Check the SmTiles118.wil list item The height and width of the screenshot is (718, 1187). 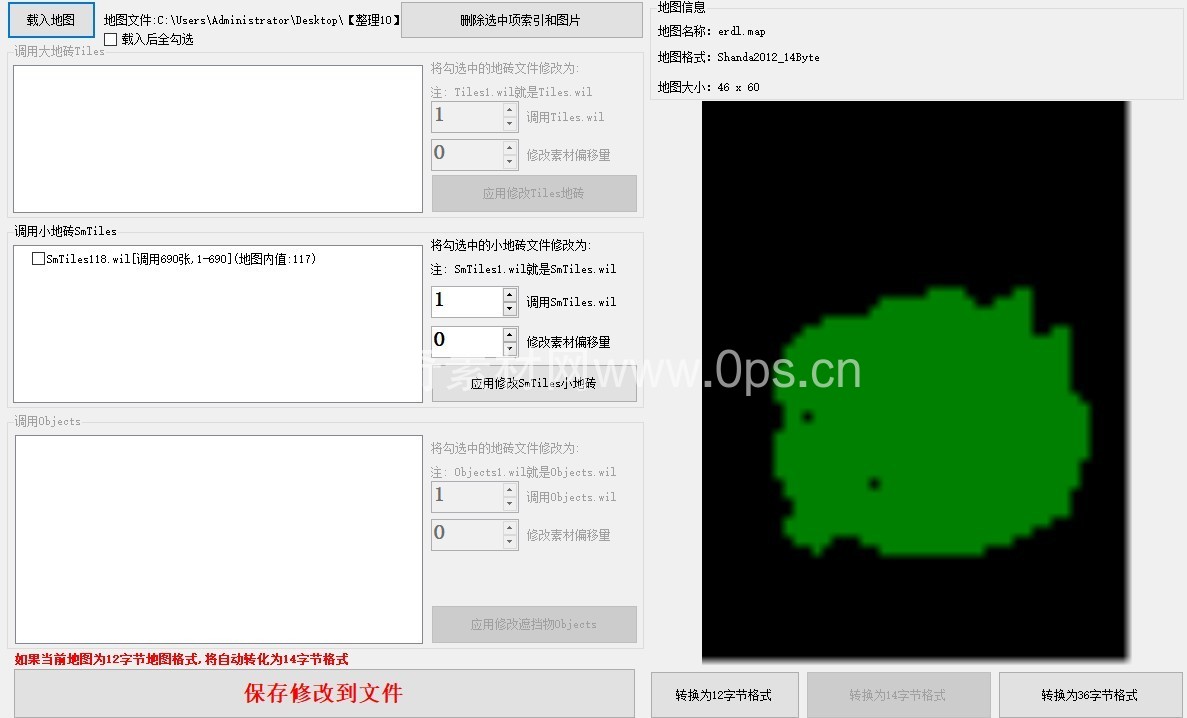coord(38,259)
